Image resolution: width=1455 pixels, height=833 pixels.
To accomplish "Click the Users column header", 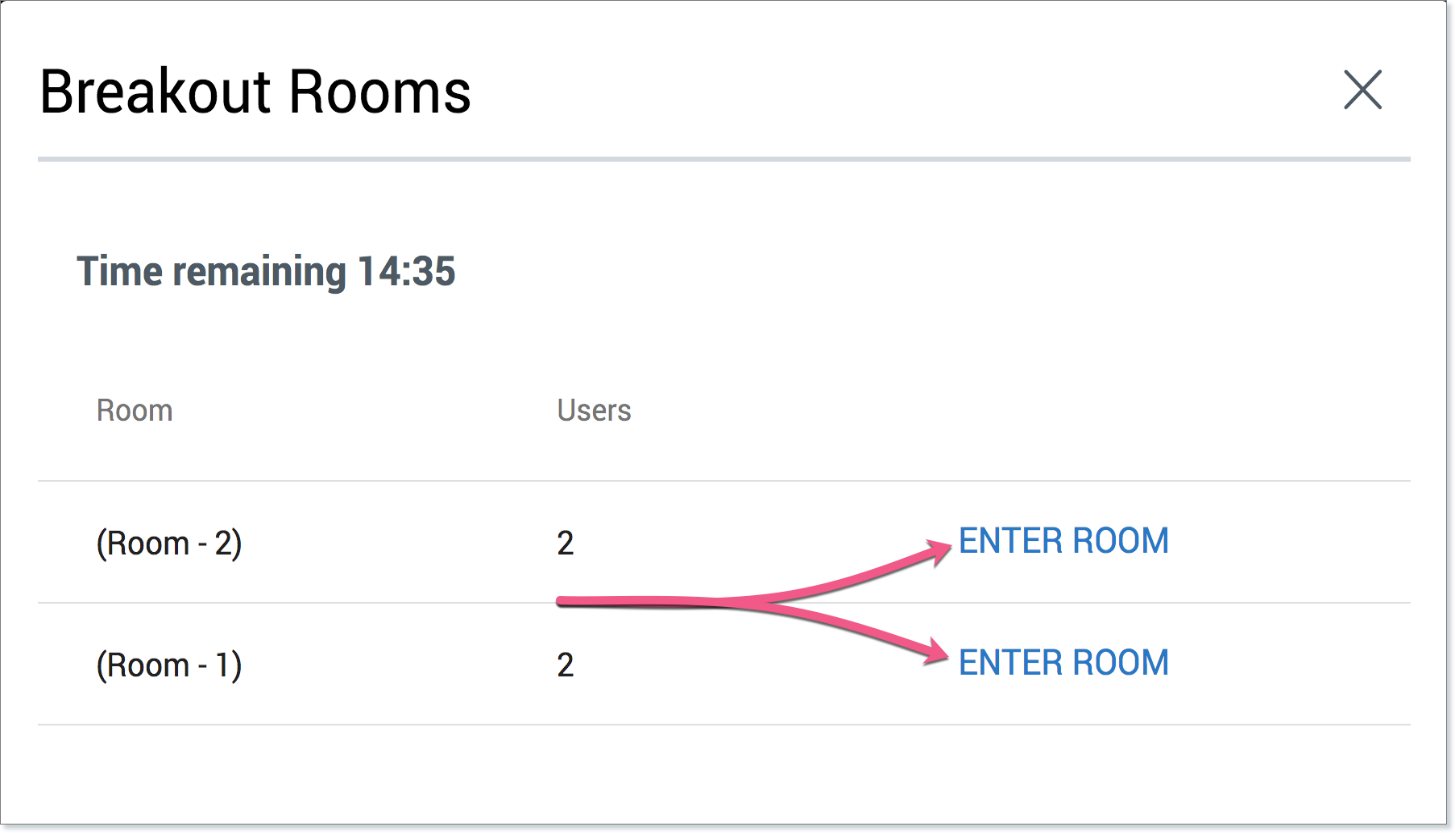I will (594, 410).
